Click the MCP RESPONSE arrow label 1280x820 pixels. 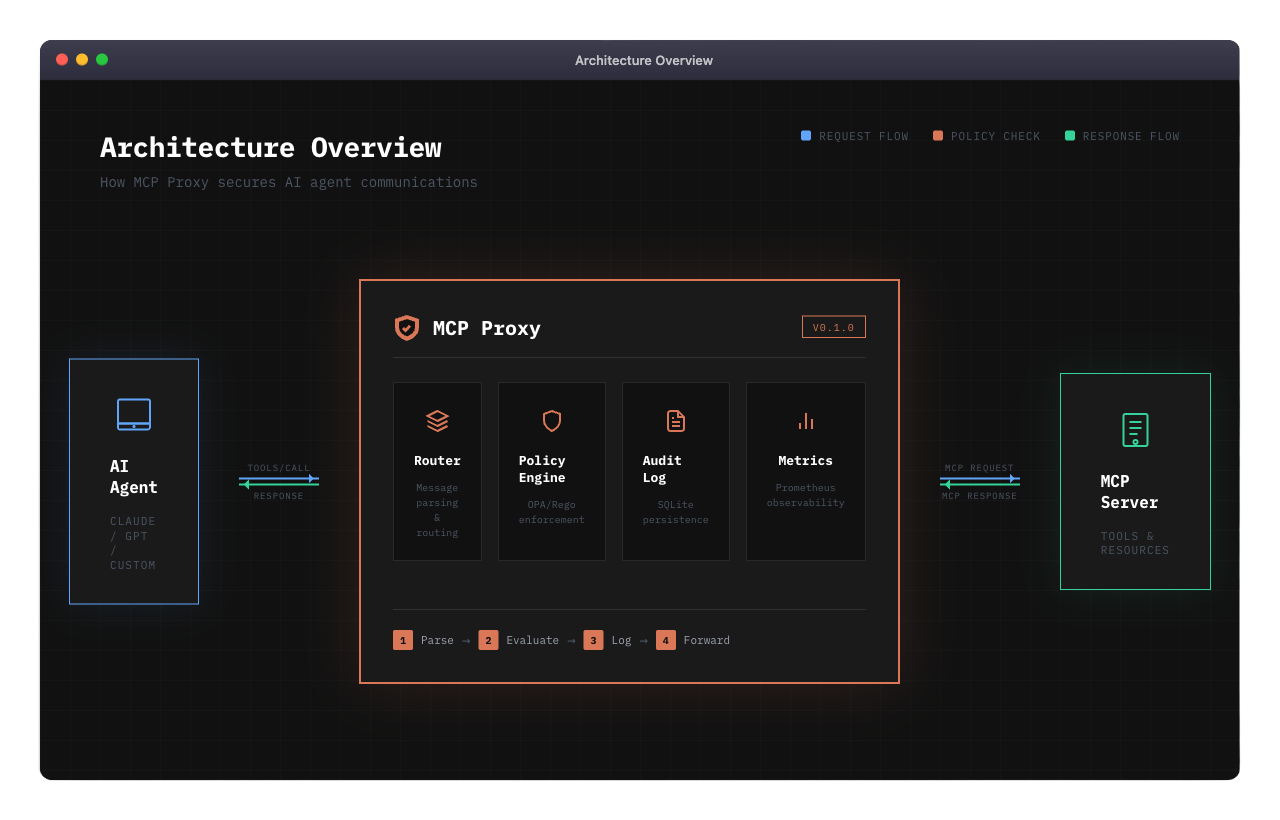coord(979,496)
